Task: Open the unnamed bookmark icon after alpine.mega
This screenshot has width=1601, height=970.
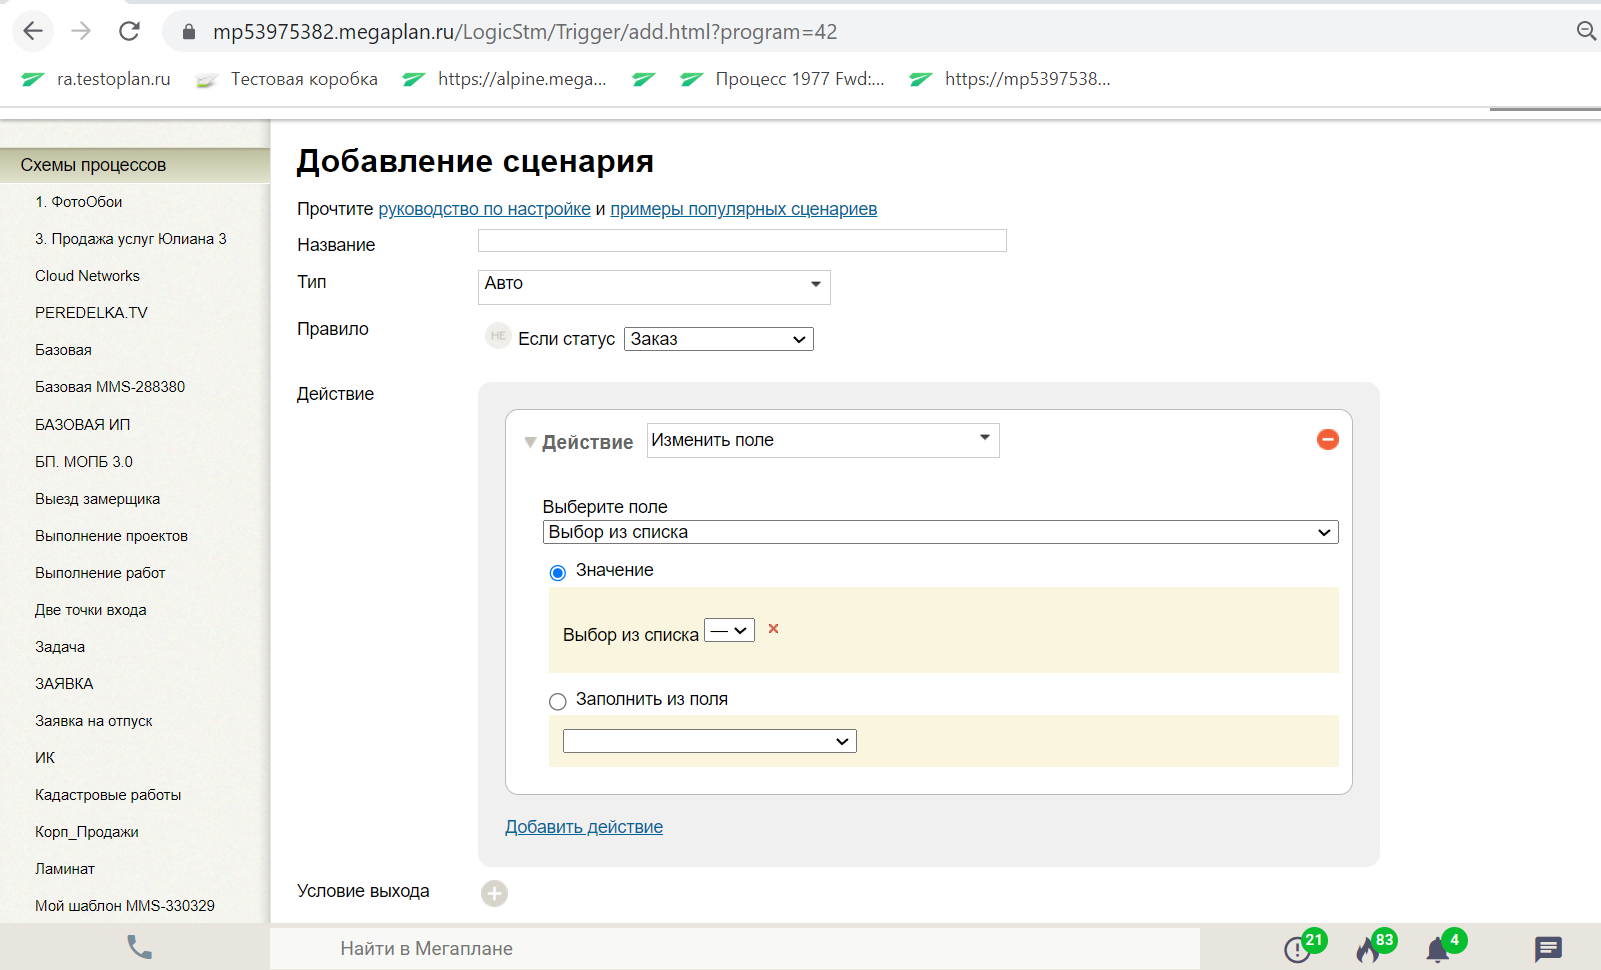Action: [644, 79]
